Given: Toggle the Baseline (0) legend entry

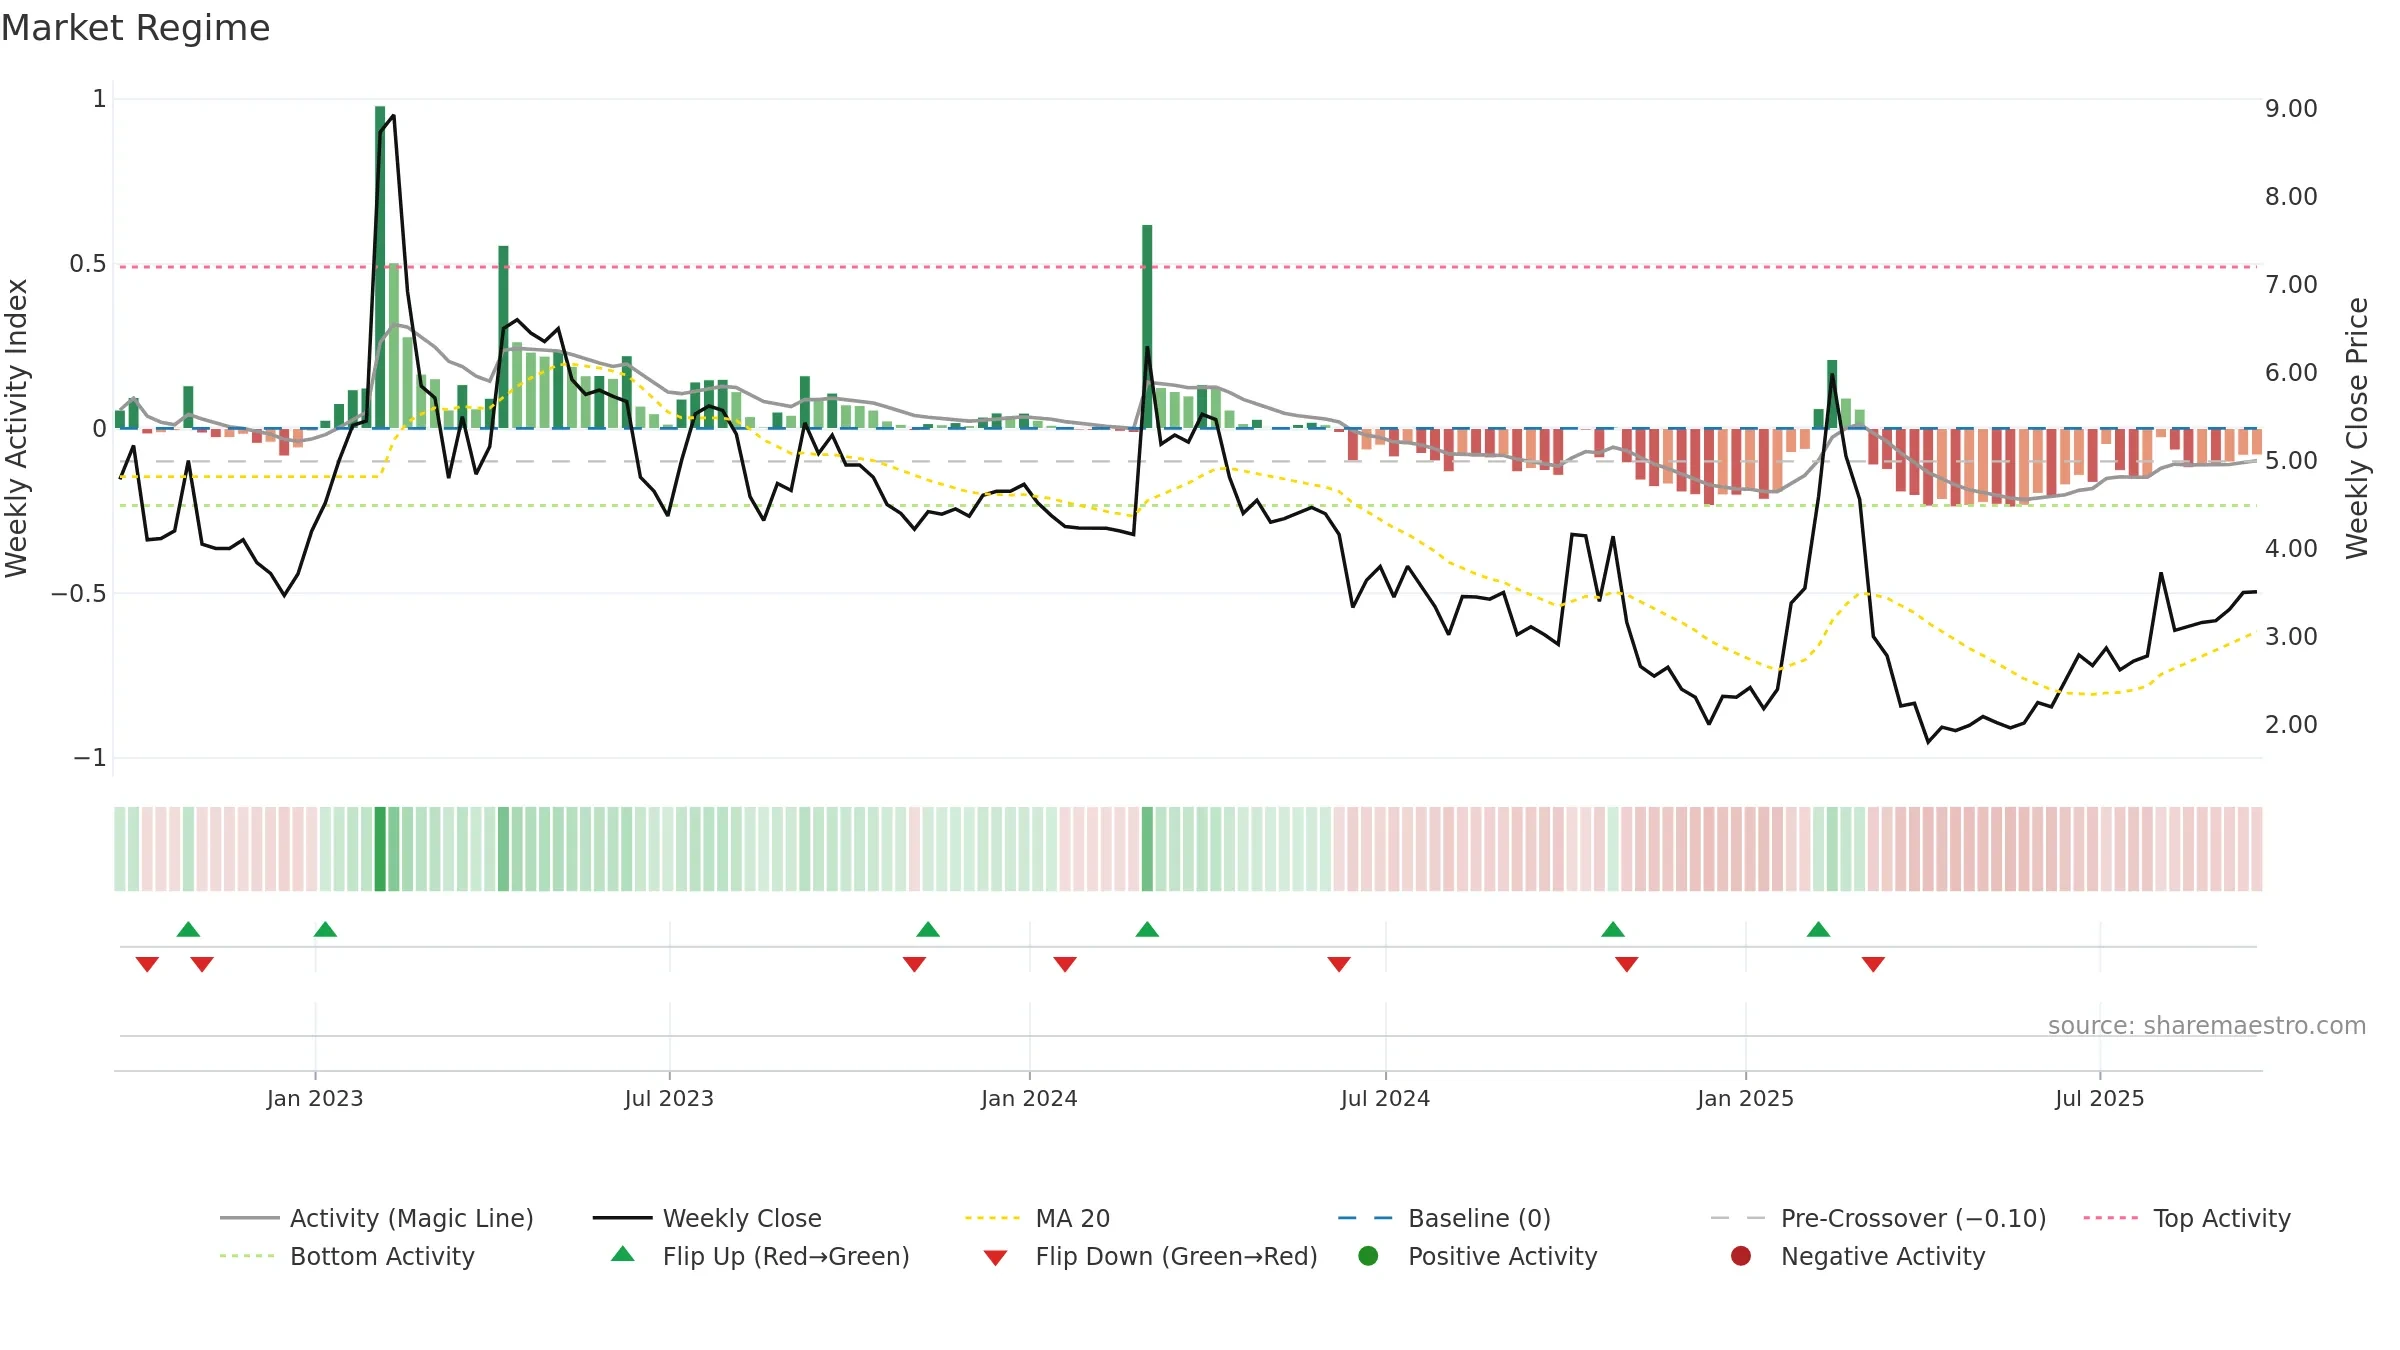Looking at the screenshot, I should (1444, 1218).
